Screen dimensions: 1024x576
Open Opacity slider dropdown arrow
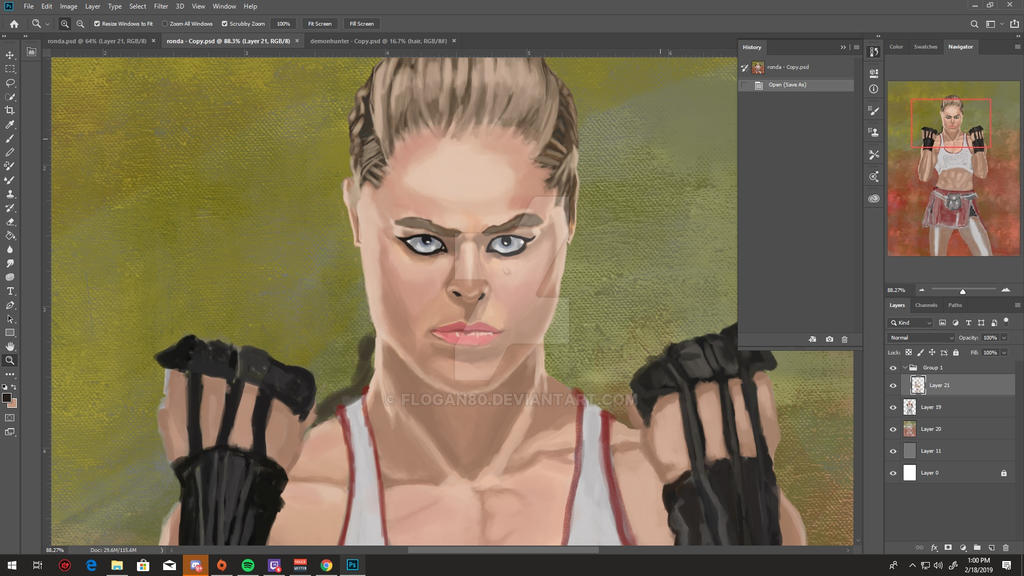pyautogui.click(x=1004, y=338)
